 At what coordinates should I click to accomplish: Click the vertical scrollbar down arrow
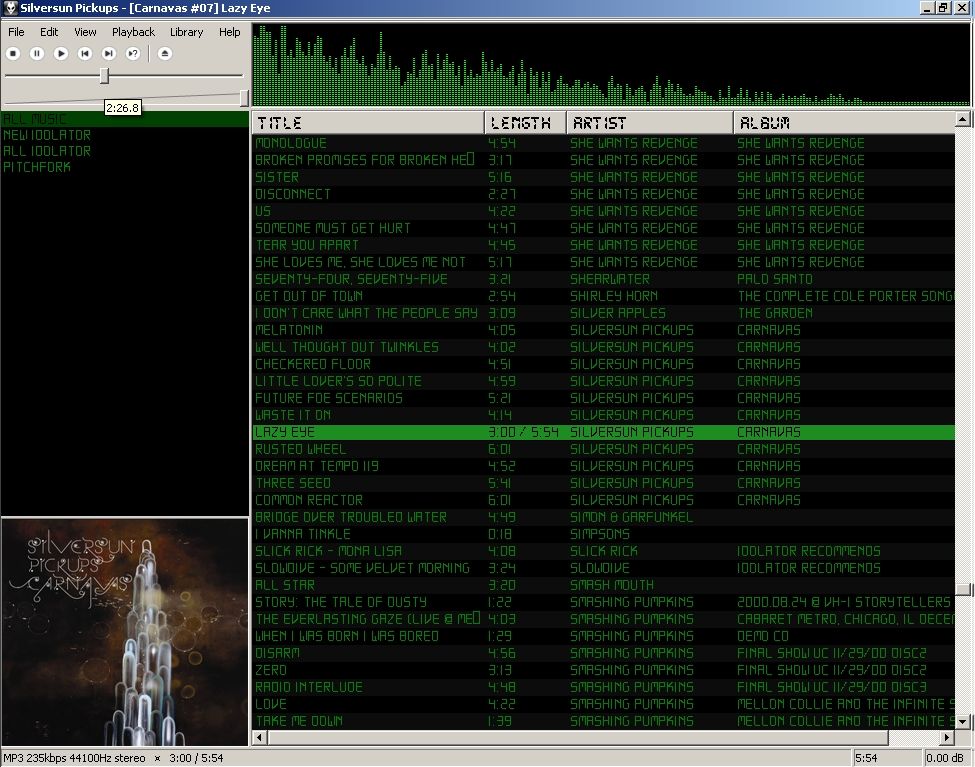pyautogui.click(x=963, y=722)
